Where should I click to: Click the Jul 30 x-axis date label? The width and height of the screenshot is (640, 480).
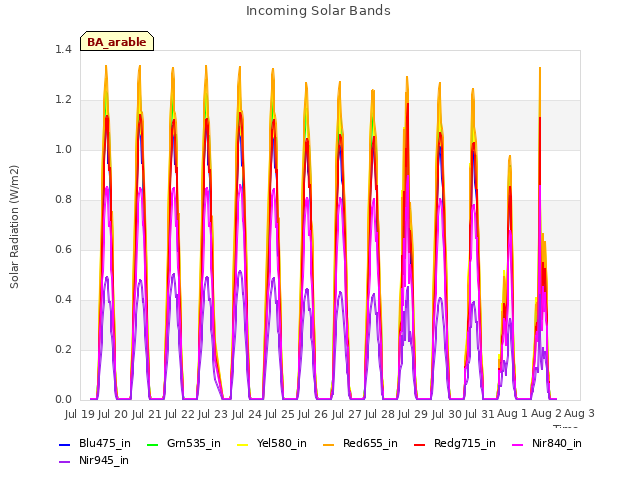447,414
